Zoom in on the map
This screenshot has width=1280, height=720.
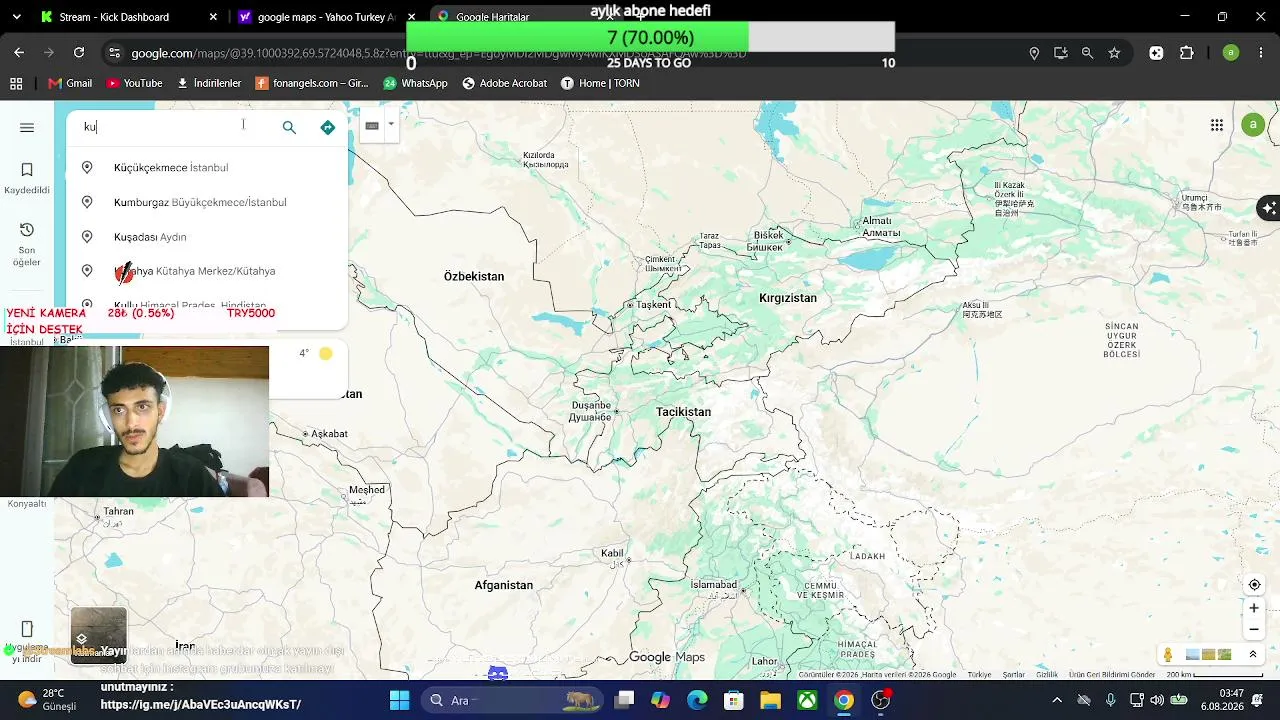(1254, 608)
